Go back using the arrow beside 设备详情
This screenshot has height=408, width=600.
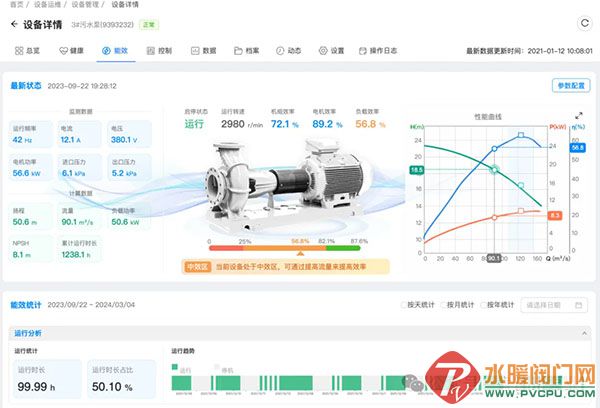[15, 24]
